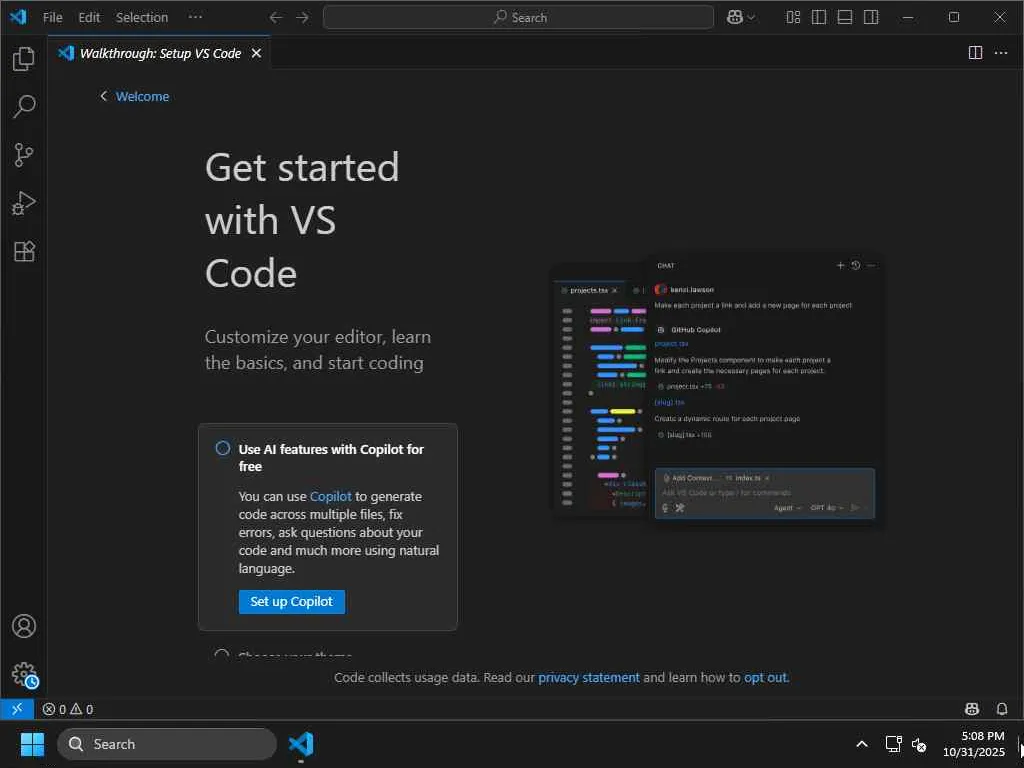Toggle the bottom Panel
Screen dimensions: 1024x768
point(845,18)
